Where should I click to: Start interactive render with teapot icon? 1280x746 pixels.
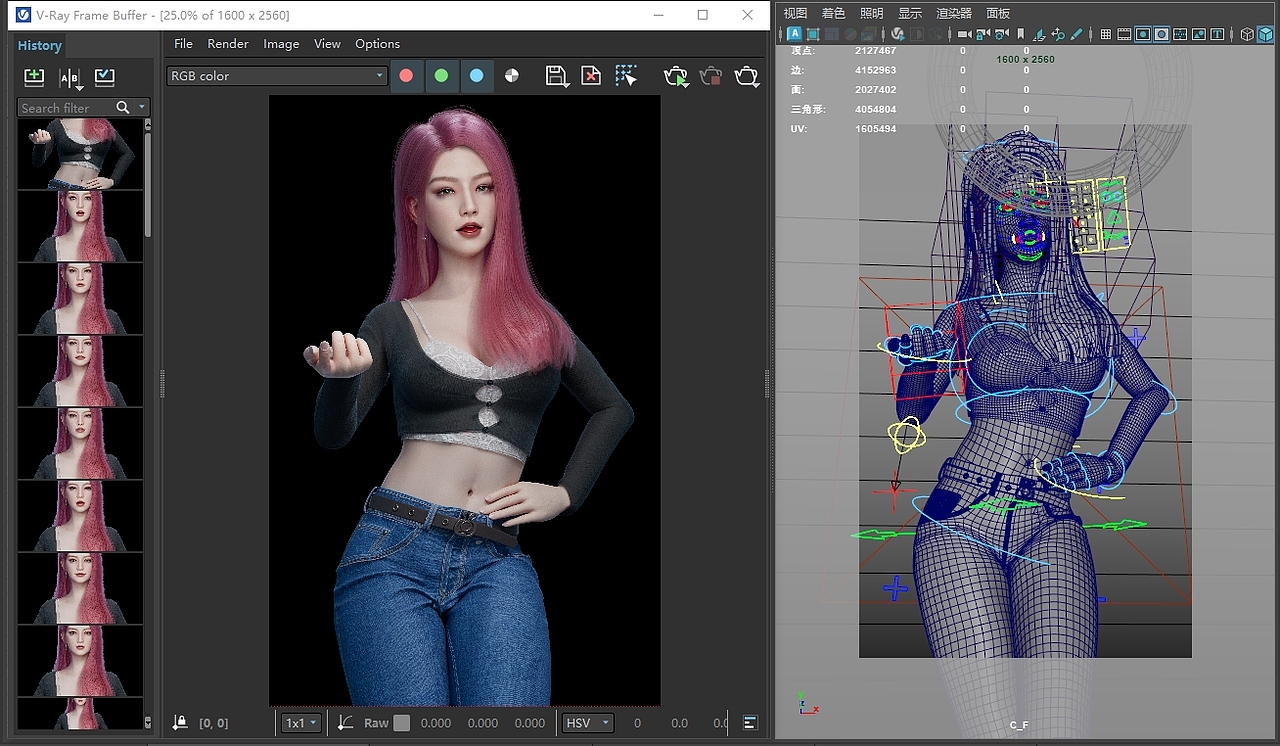(676, 76)
